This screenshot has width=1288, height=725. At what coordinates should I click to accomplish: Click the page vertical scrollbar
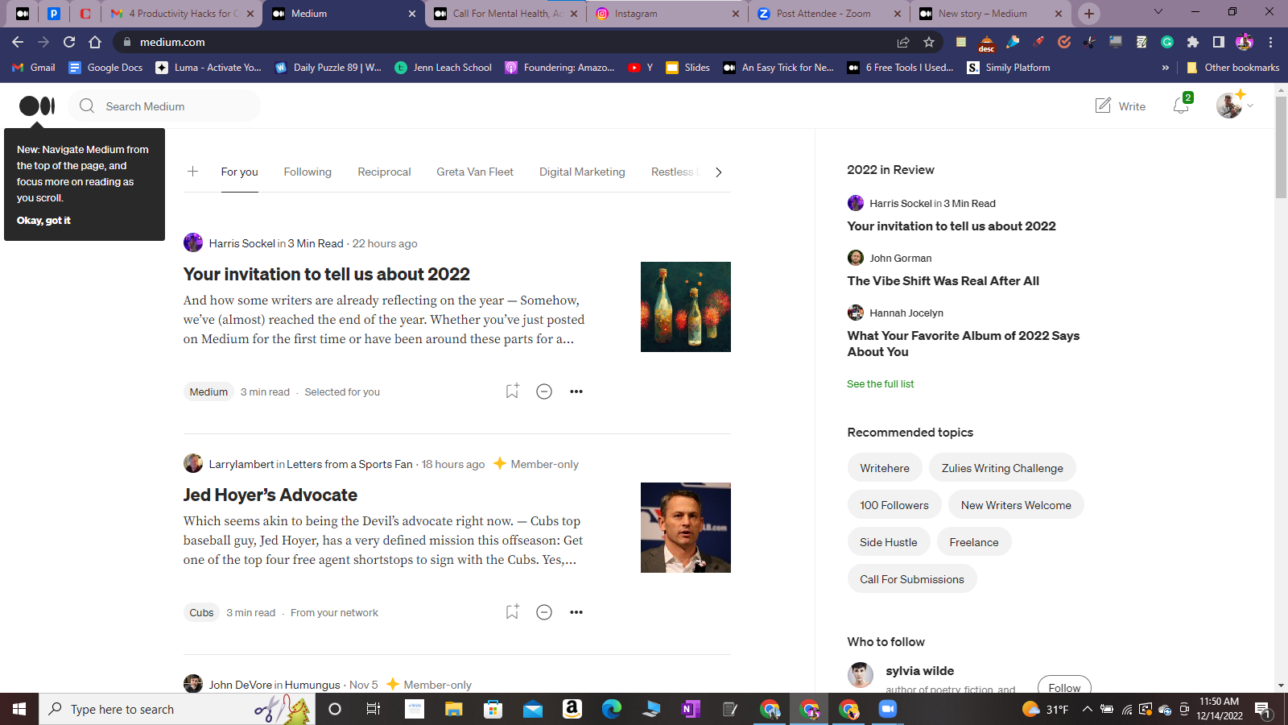(1281, 400)
